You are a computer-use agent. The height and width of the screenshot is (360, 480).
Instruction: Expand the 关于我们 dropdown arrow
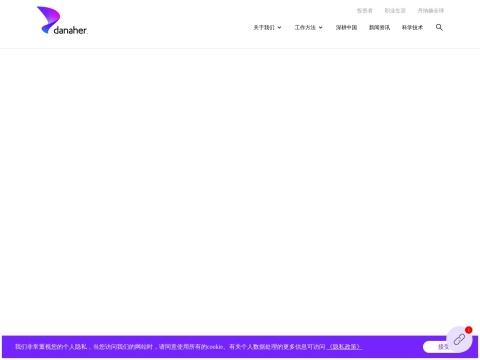tap(279, 28)
